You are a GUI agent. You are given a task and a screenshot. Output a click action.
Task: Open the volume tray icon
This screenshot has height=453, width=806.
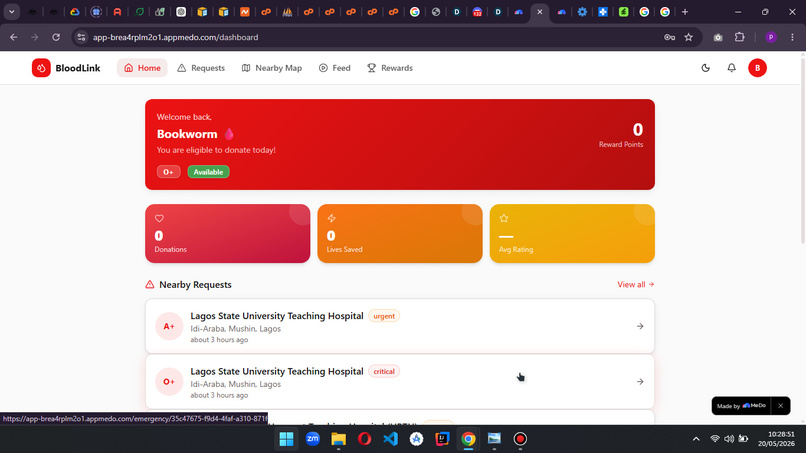click(729, 439)
